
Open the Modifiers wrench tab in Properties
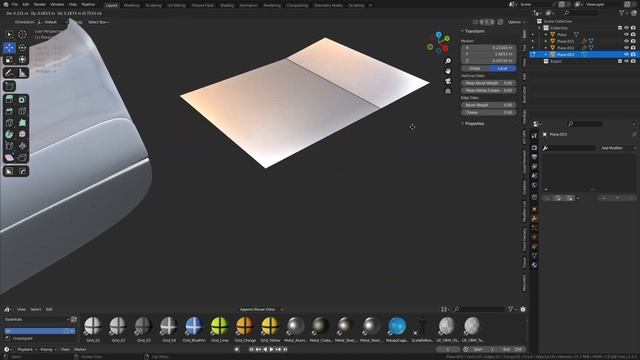[x=534, y=219]
